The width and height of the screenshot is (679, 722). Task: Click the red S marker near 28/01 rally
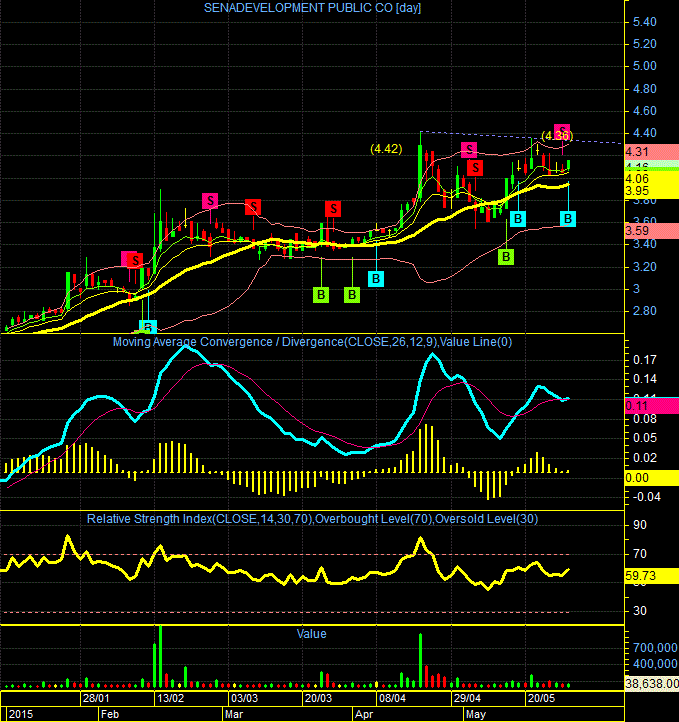coord(134,261)
